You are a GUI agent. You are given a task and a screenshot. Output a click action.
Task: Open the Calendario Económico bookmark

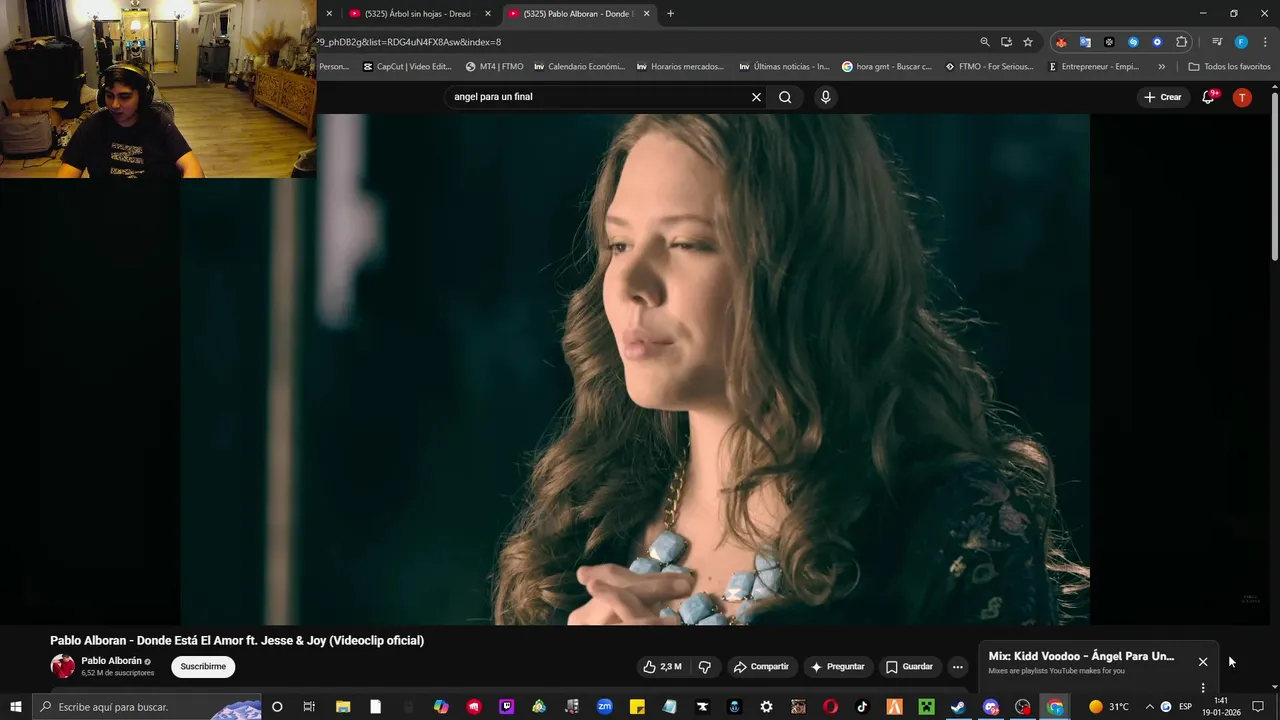(x=579, y=67)
